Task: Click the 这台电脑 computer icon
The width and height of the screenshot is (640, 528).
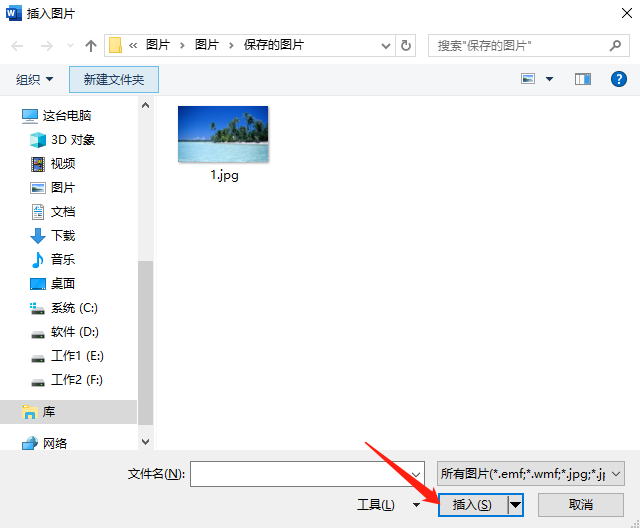Action: pos(30,116)
